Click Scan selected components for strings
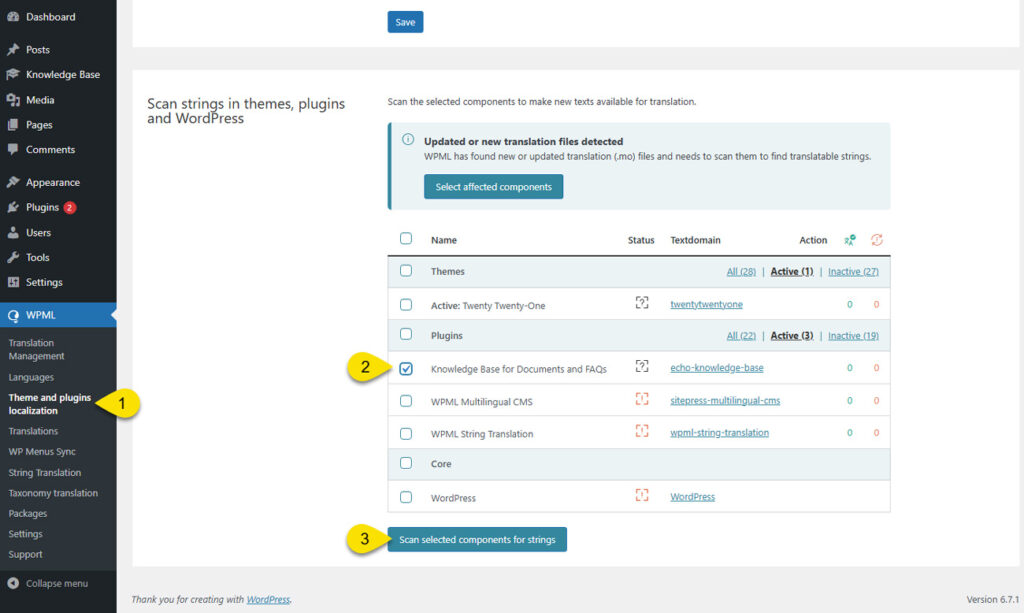The height and width of the screenshot is (613, 1024). [477, 539]
